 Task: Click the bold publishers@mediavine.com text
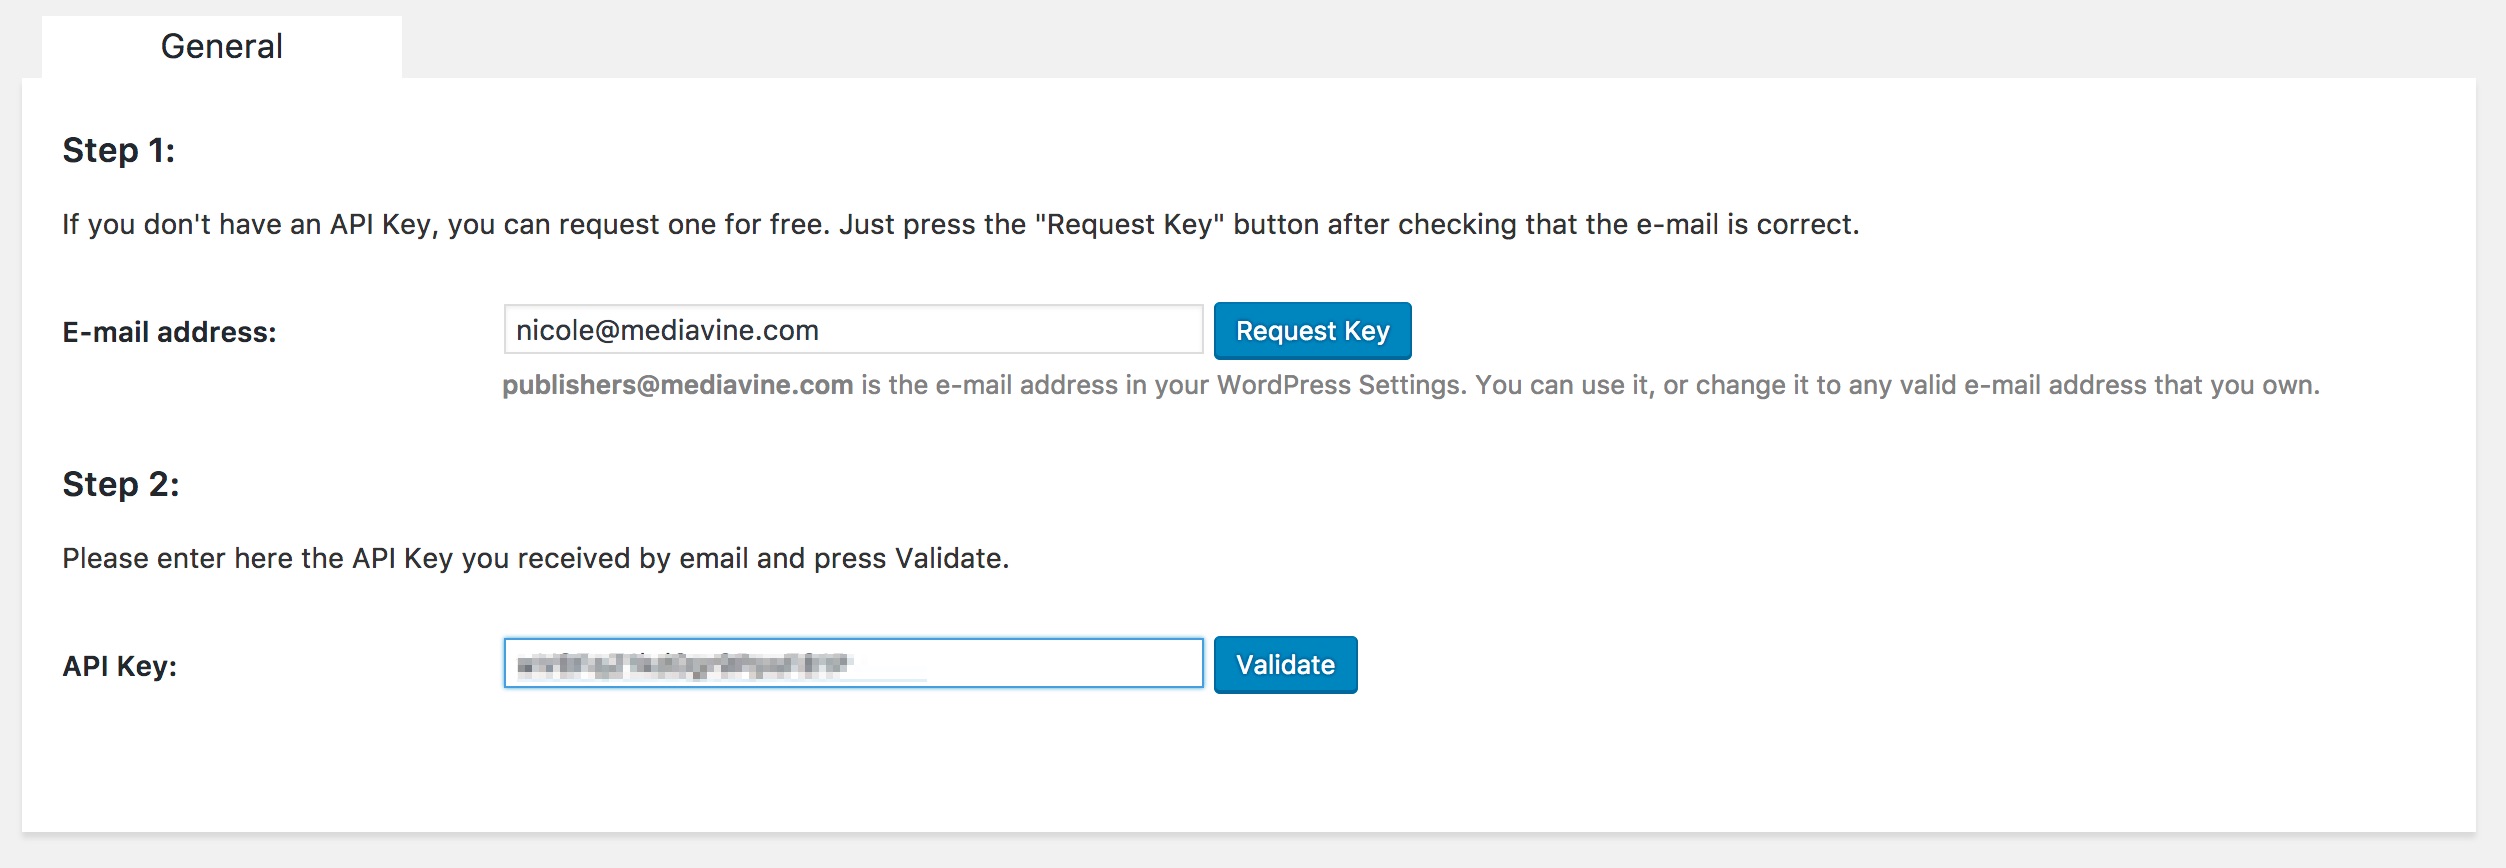pos(677,385)
